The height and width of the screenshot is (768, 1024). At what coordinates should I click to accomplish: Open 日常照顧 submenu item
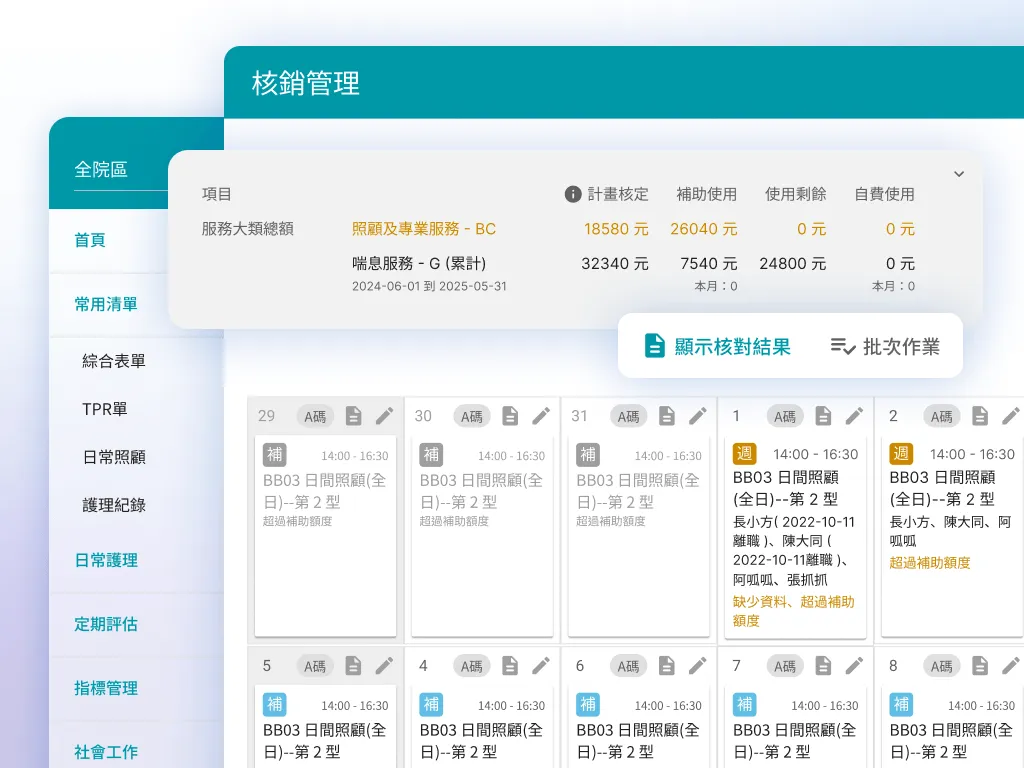coord(114,457)
